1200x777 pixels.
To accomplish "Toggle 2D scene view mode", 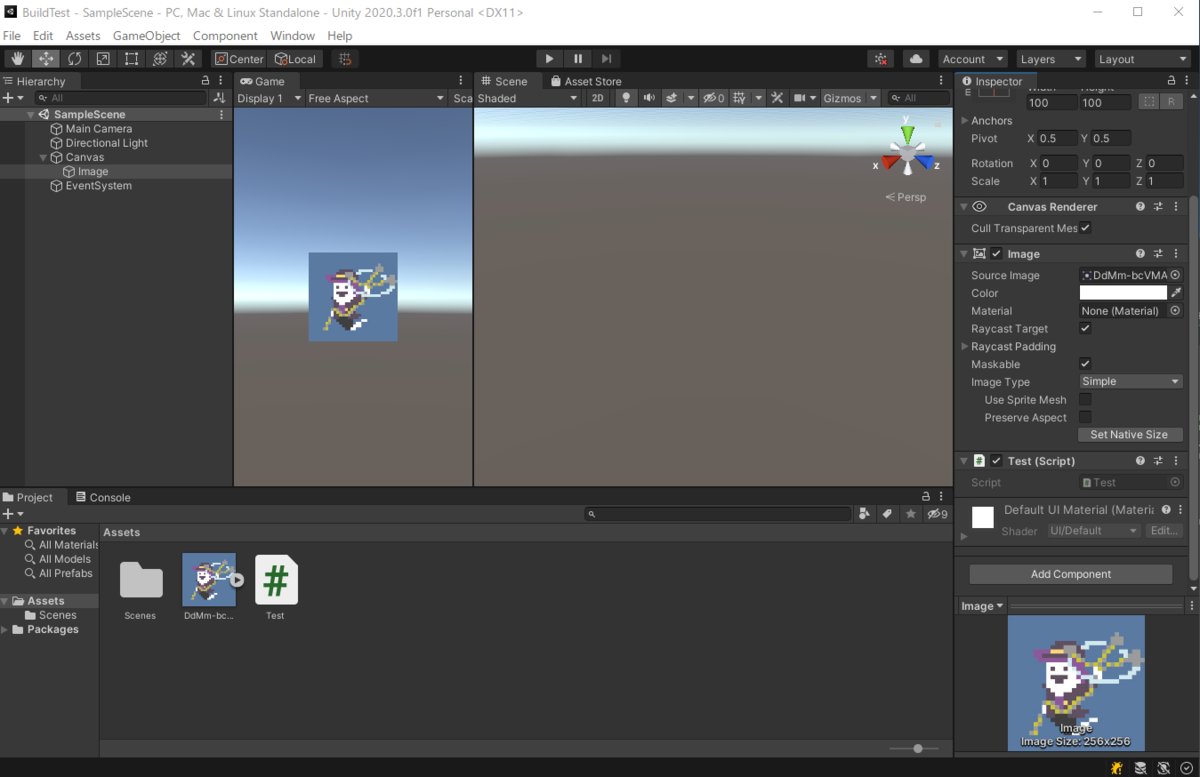I will (598, 98).
